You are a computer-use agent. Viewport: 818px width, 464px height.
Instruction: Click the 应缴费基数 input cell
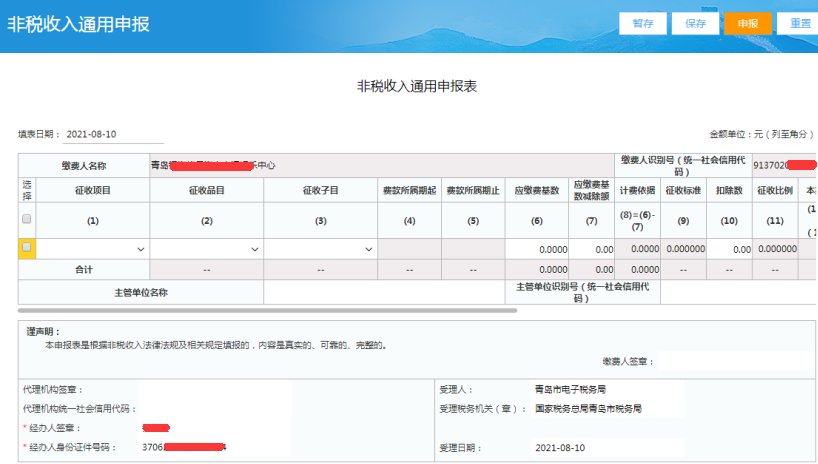[537, 249]
